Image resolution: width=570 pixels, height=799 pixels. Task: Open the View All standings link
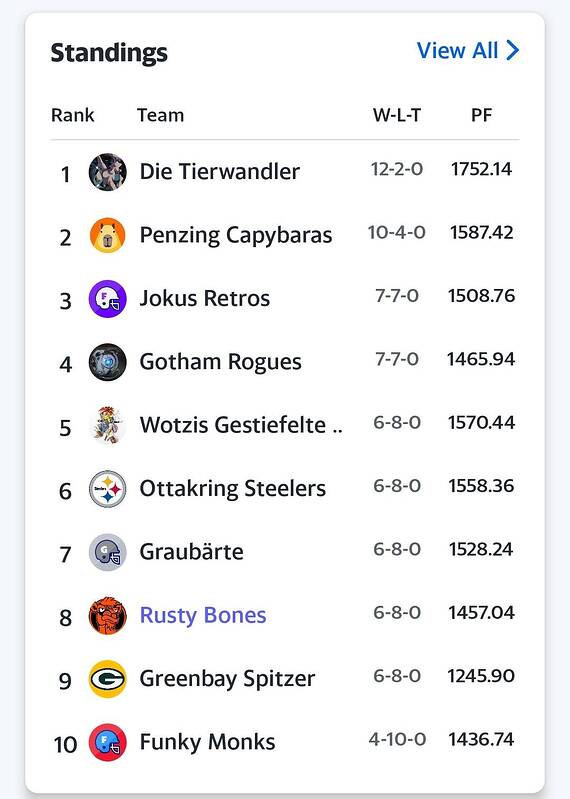468,50
